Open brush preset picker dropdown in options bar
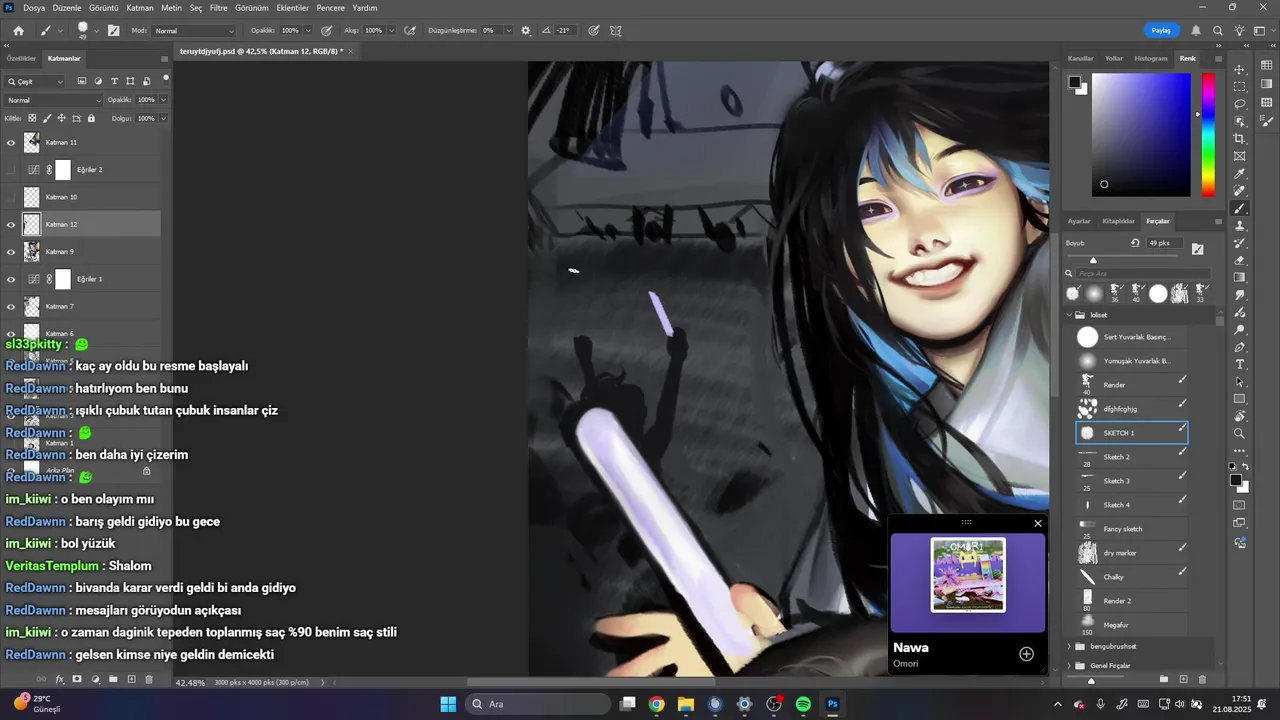 96,31
